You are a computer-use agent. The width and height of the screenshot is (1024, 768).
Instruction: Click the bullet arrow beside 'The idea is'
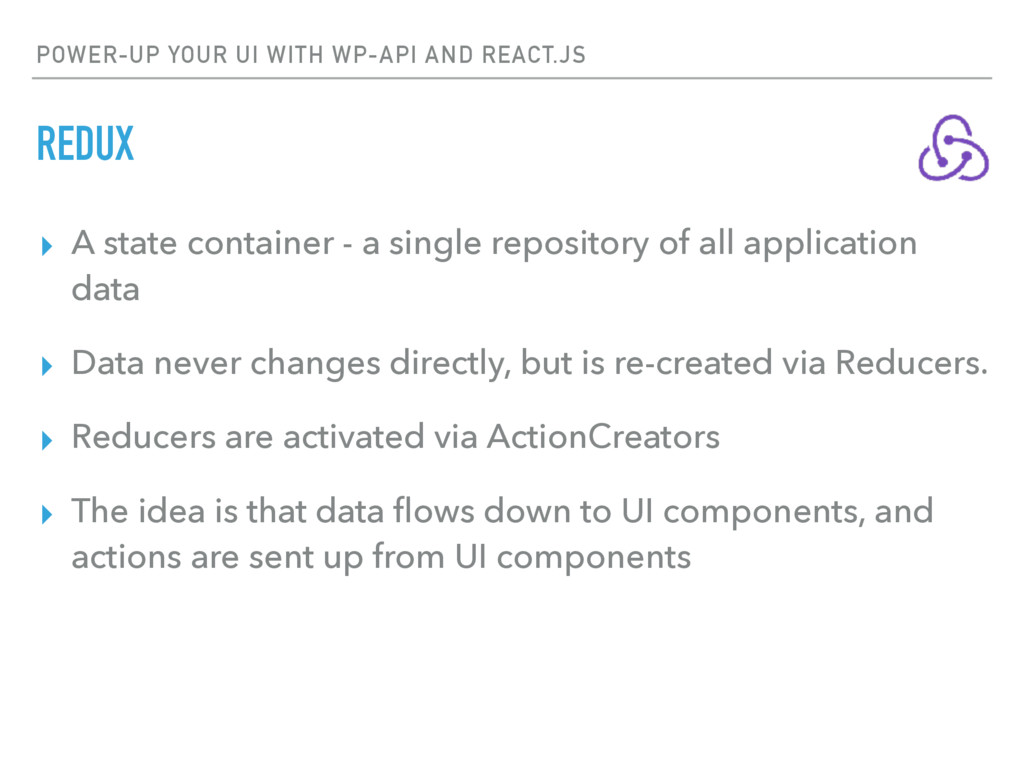46,515
